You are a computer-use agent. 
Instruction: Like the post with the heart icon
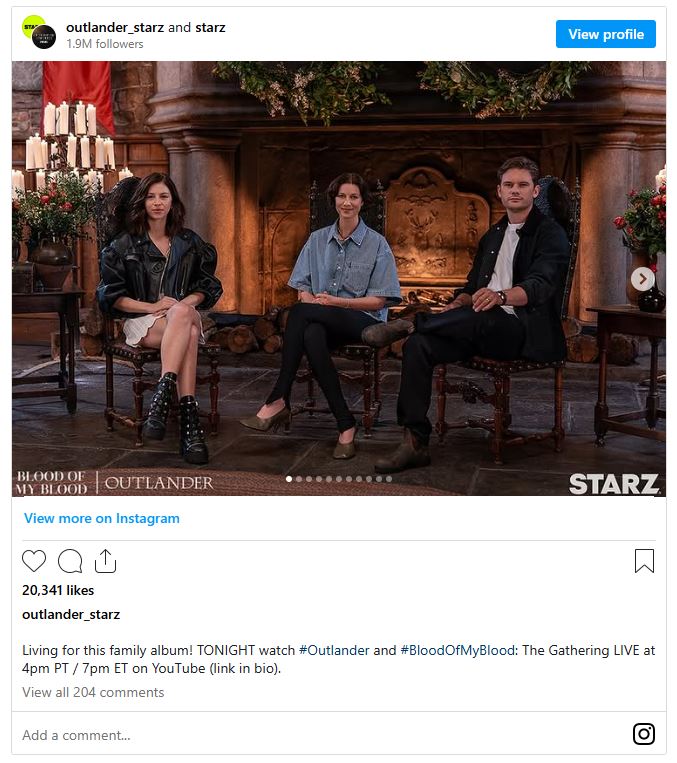(x=34, y=561)
